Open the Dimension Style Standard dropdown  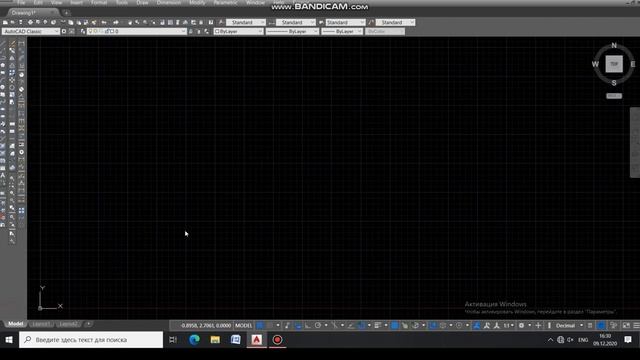click(296, 22)
